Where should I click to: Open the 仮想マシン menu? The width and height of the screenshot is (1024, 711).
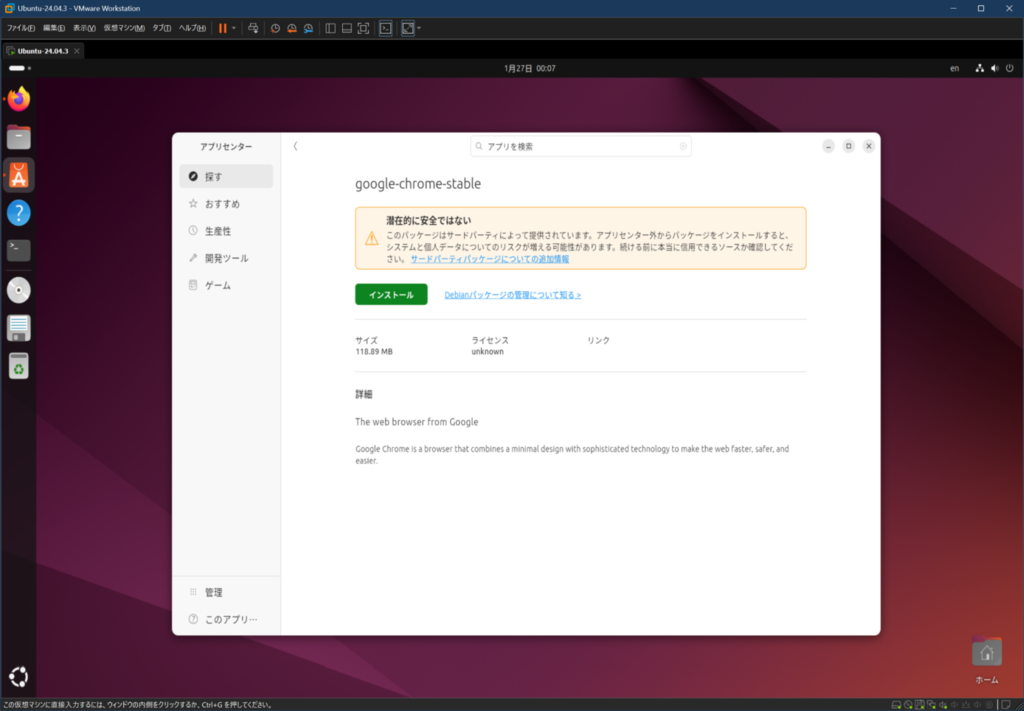pyautogui.click(x=124, y=28)
